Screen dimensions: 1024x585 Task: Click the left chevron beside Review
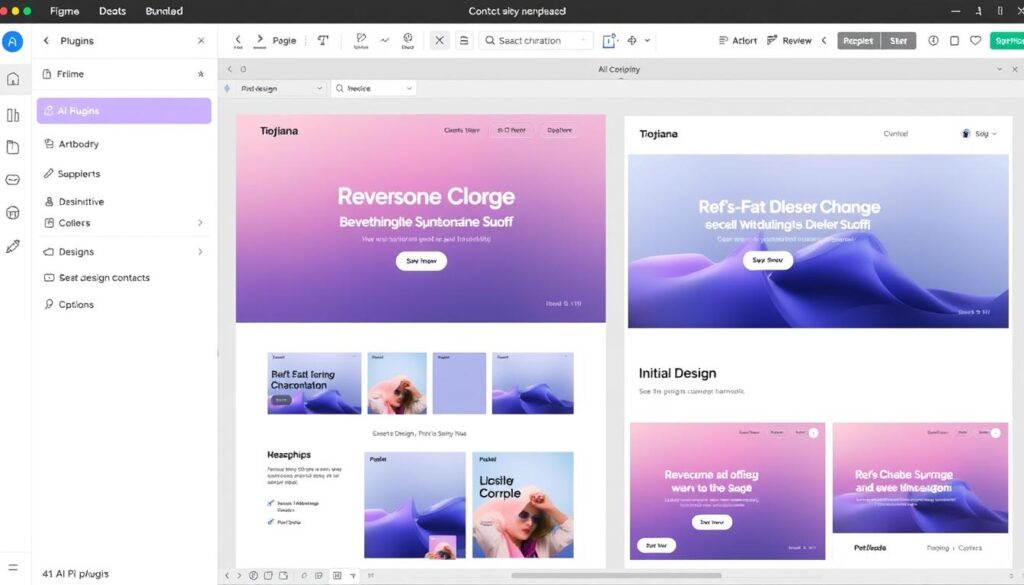tap(824, 40)
